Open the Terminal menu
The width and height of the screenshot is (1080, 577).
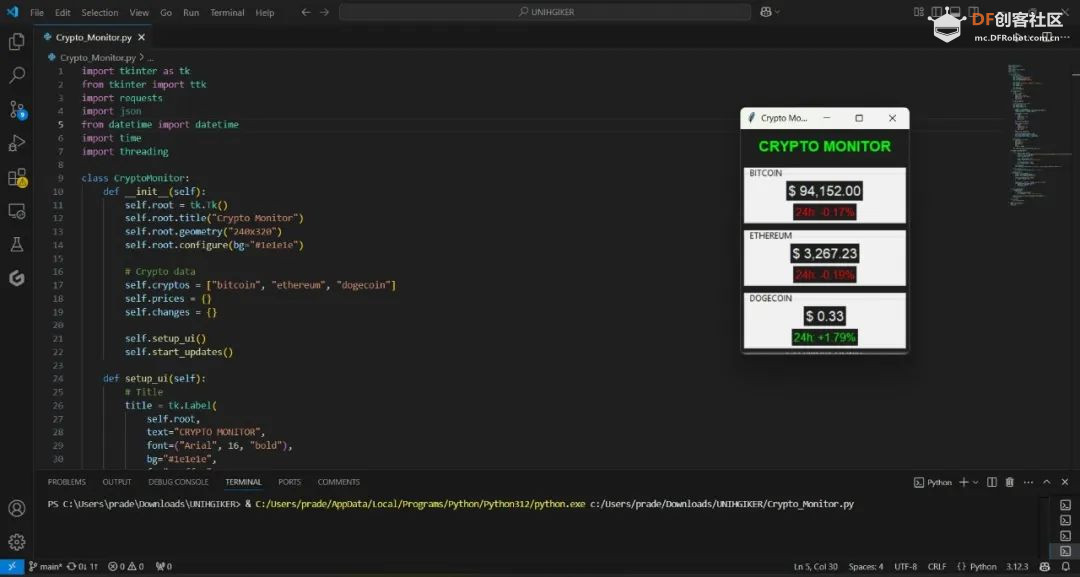point(227,12)
